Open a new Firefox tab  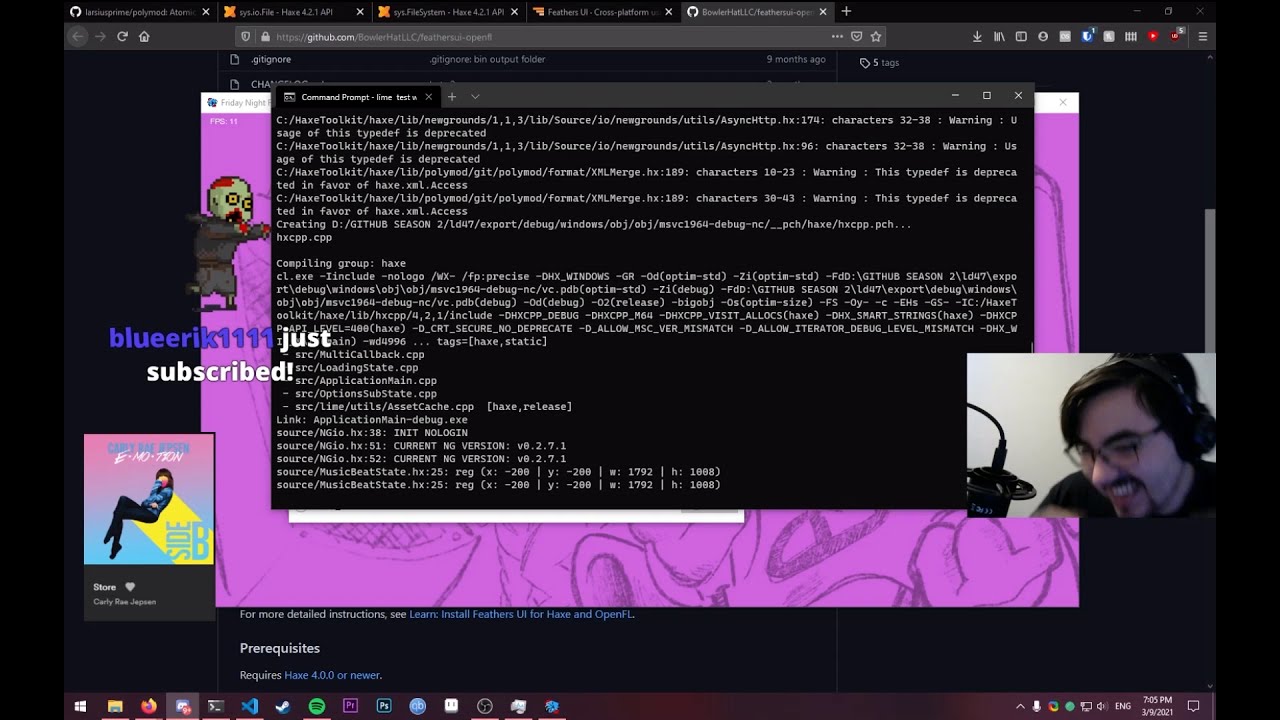coord(846,12)
